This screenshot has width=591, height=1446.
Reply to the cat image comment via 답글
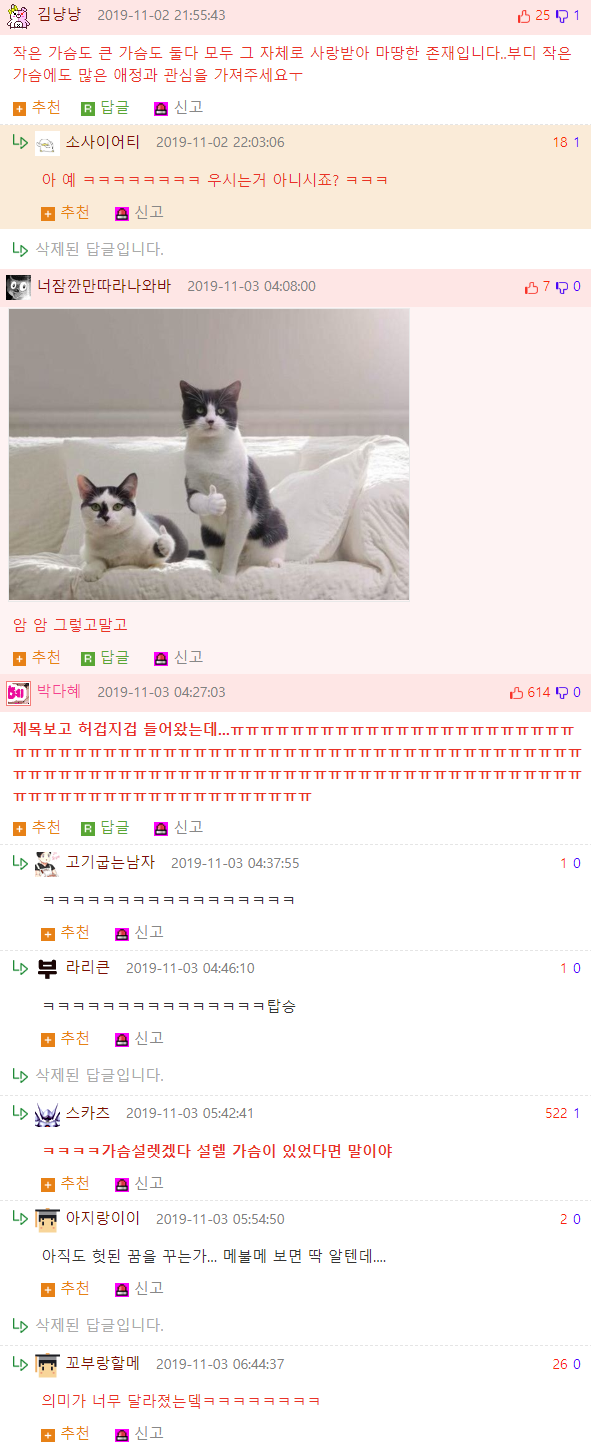(x=105, y=657)
